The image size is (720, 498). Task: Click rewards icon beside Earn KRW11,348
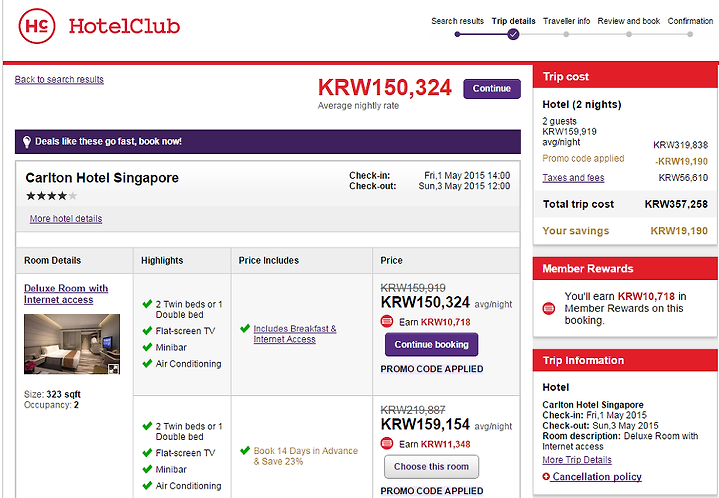coord(387,443)
